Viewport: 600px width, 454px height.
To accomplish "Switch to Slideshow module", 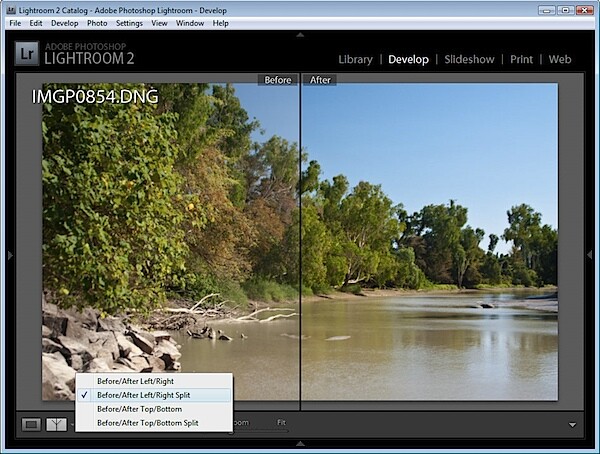I will point(470,59).
